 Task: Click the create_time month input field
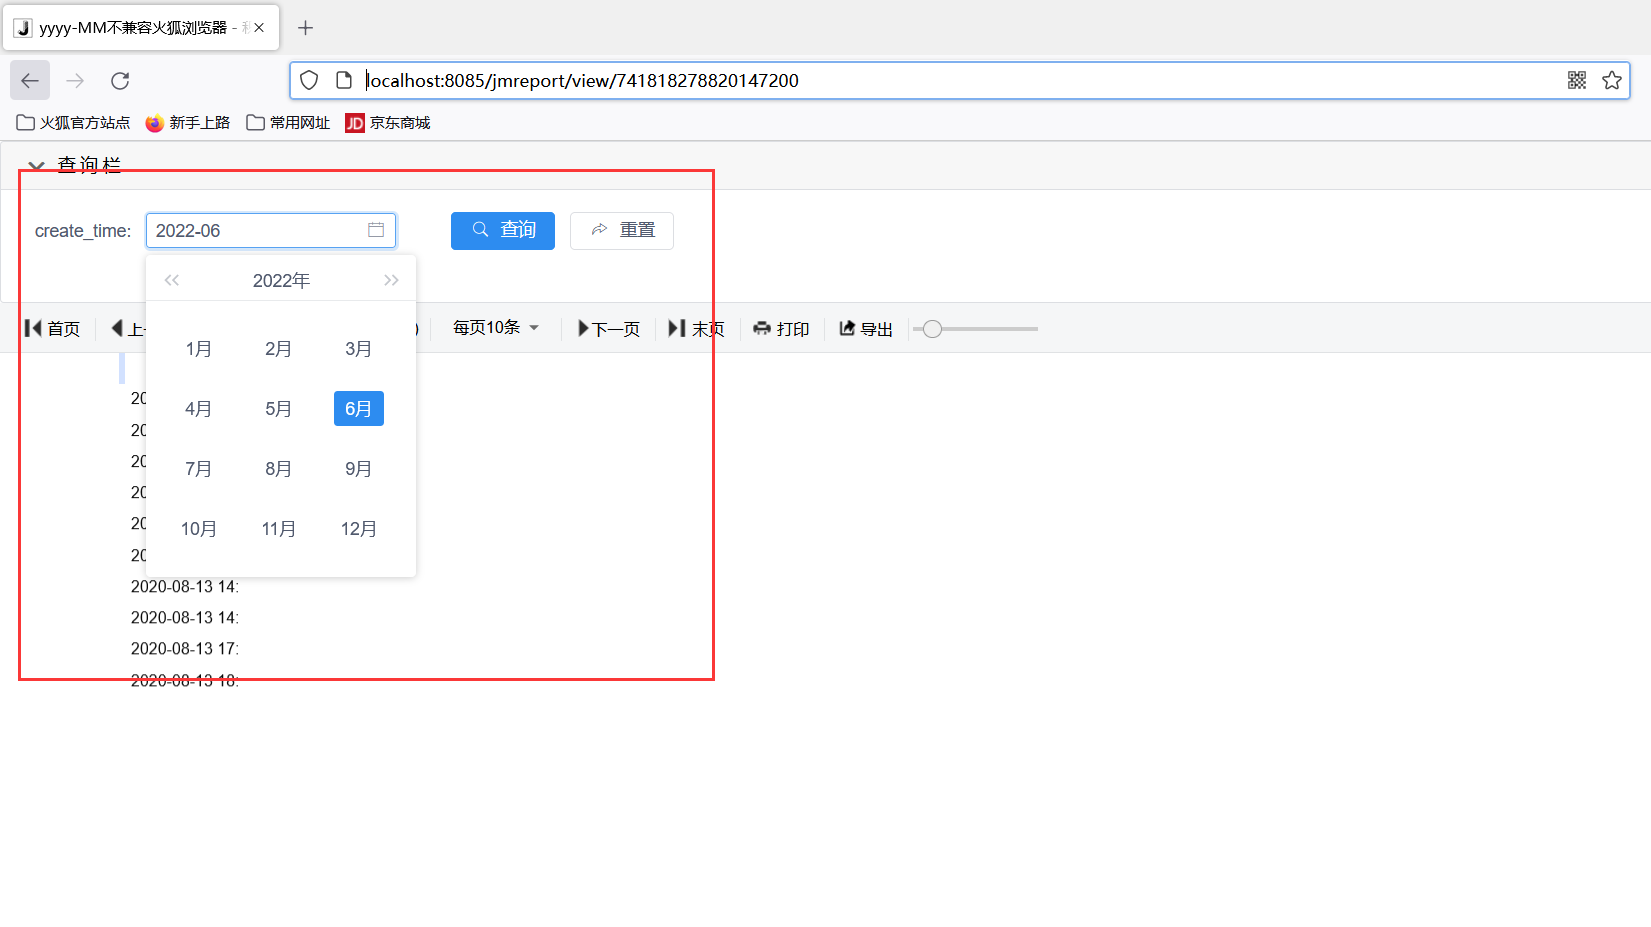[x=271, y=230]
